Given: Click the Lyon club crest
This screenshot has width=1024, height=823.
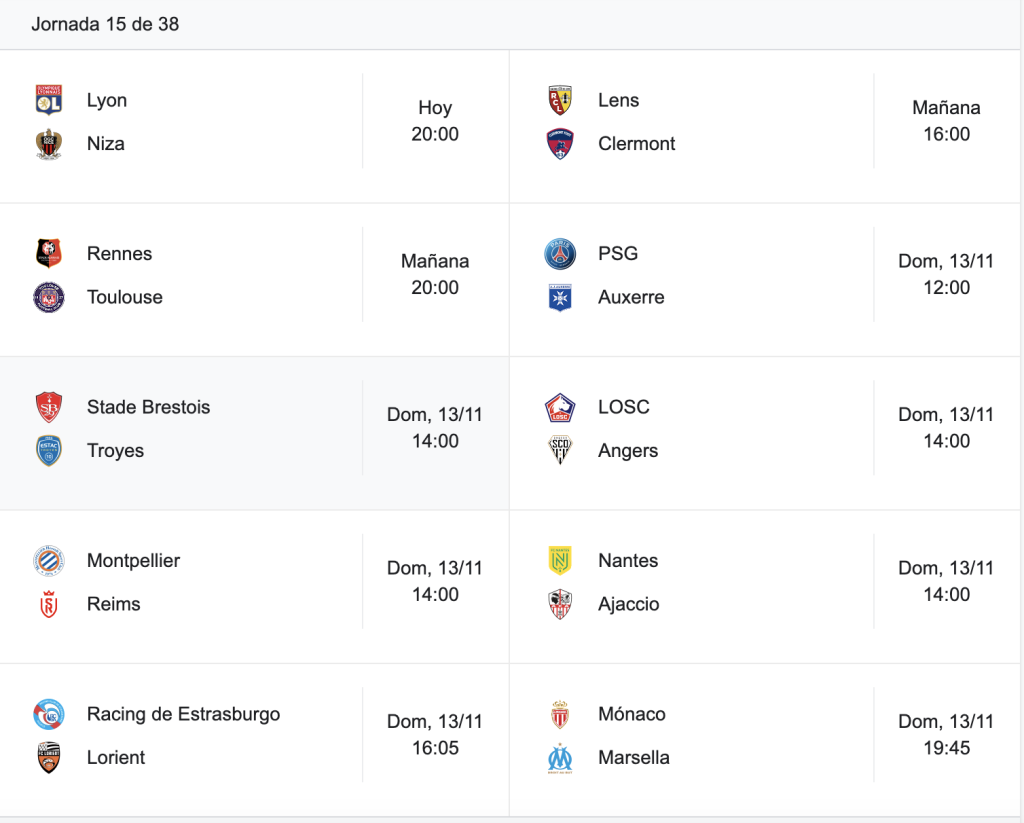Looking at the screenshot, I should (48, 100).
